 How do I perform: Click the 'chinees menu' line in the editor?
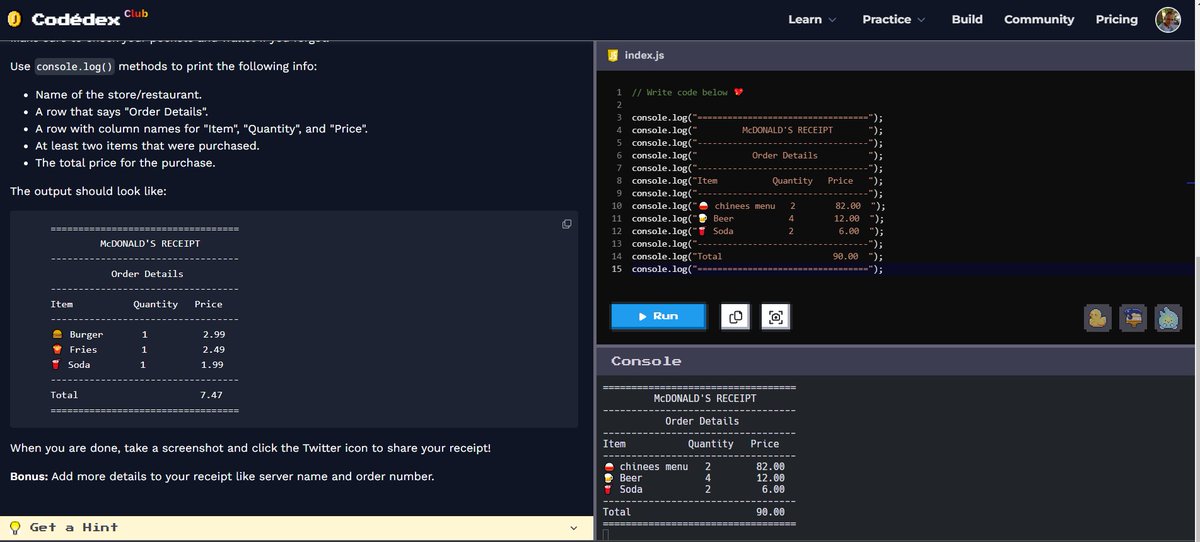pos(759,206)
